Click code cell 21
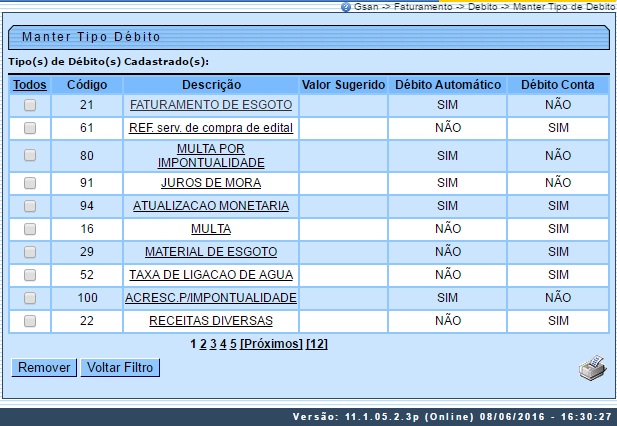Viewport: 617px width, 426px height. point(87,105)
